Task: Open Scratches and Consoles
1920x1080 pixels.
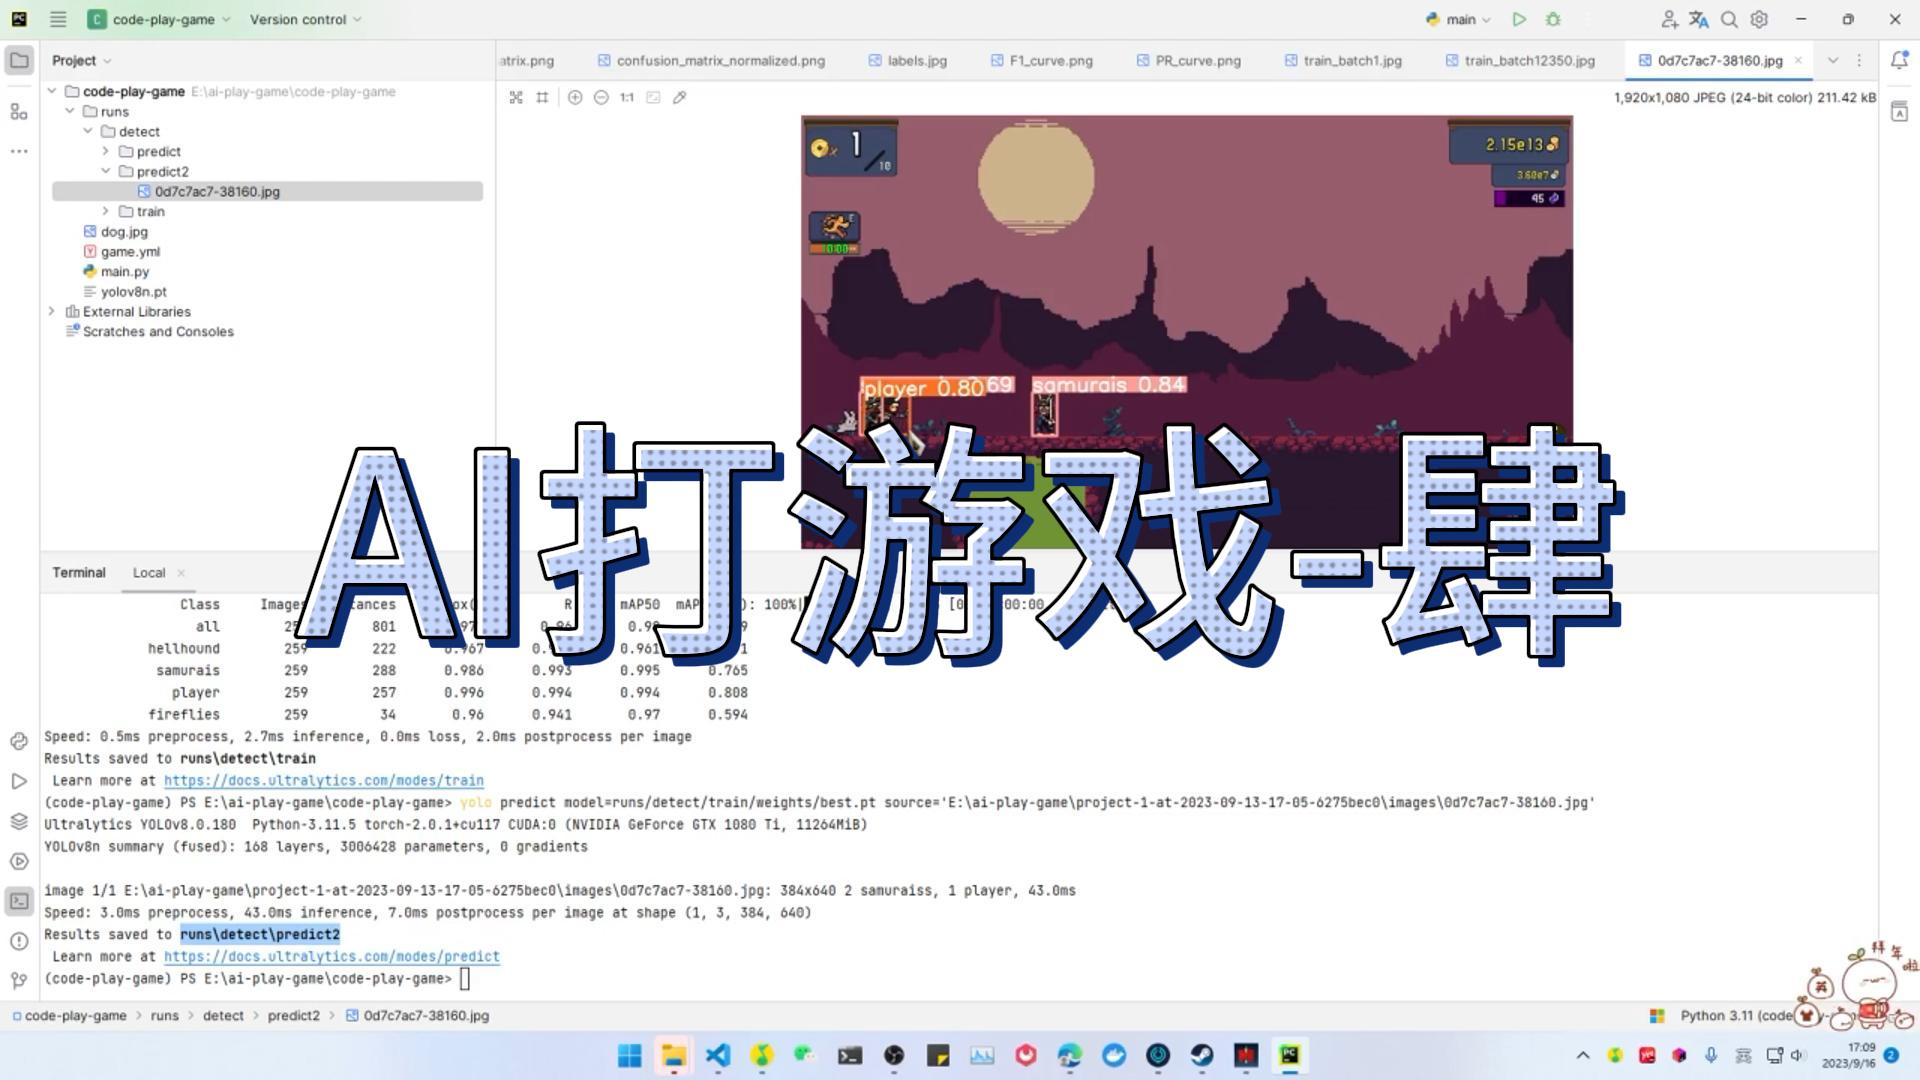Action: point(158,331)
